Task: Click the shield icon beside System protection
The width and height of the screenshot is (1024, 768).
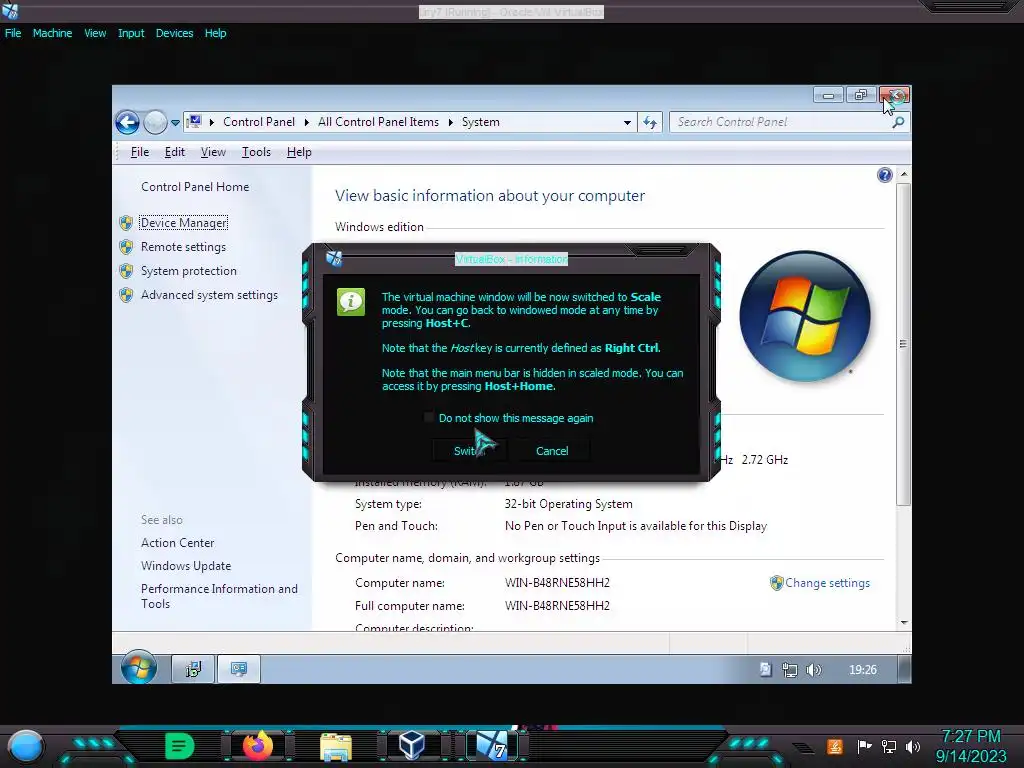Action: pos(126,271)
